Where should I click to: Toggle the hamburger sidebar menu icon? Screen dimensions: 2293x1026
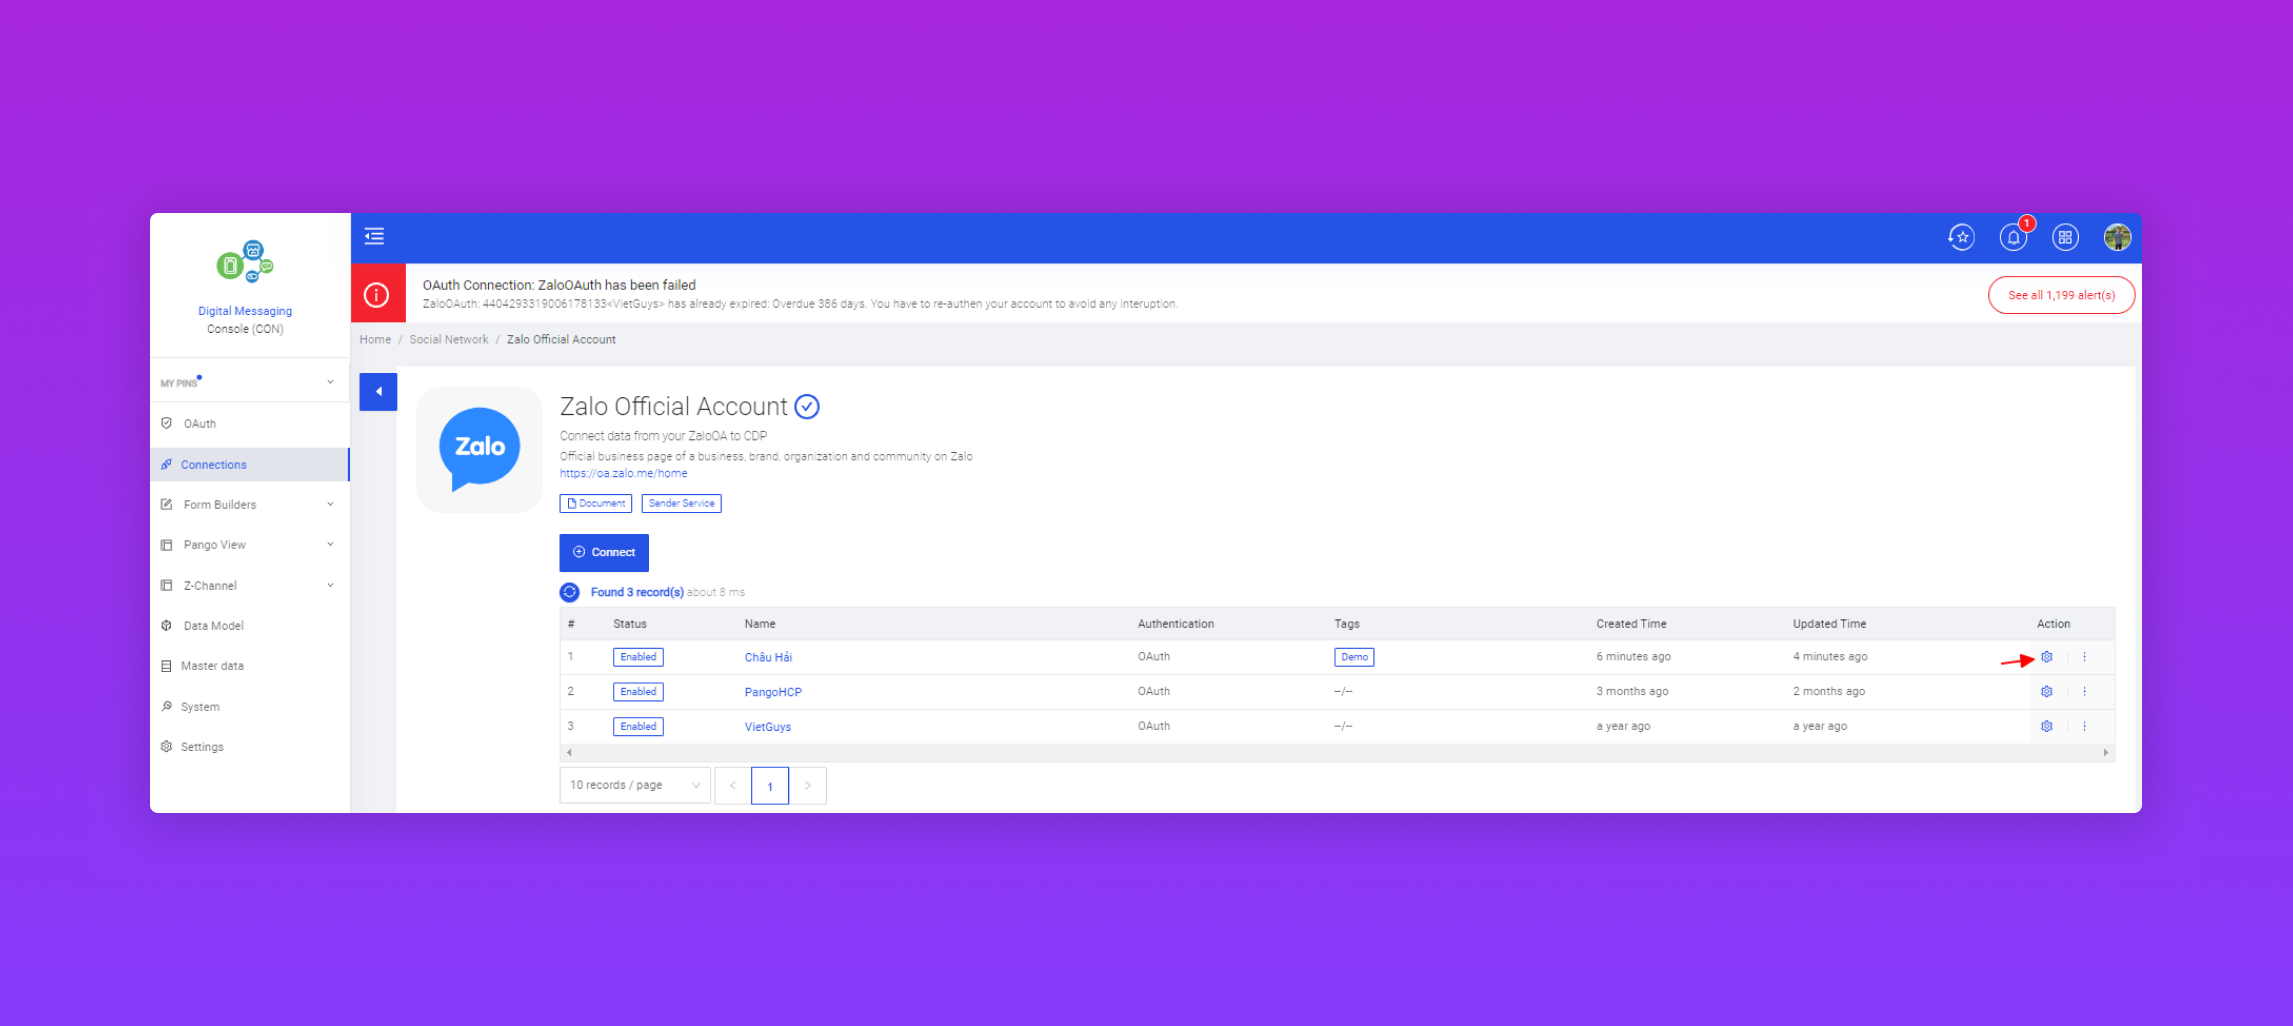click(x=374, y=236)
